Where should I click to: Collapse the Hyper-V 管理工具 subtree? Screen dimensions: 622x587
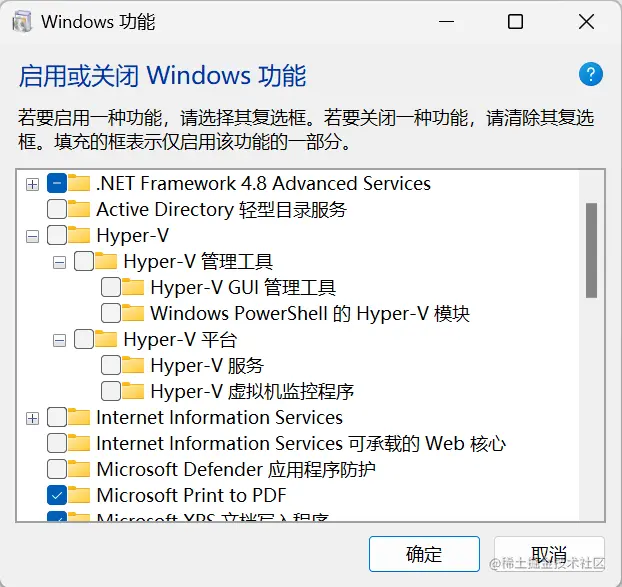click(x=59, y=262)
